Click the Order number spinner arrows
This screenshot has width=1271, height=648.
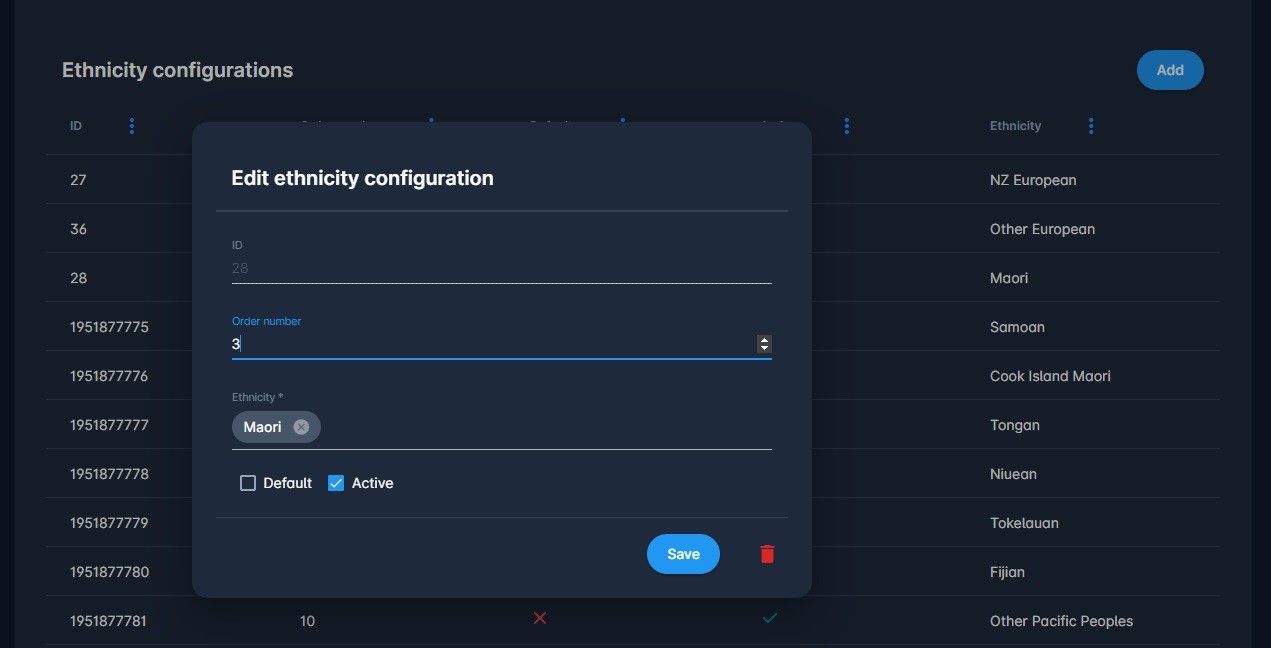pyautogui.click(x=764, y=344)
